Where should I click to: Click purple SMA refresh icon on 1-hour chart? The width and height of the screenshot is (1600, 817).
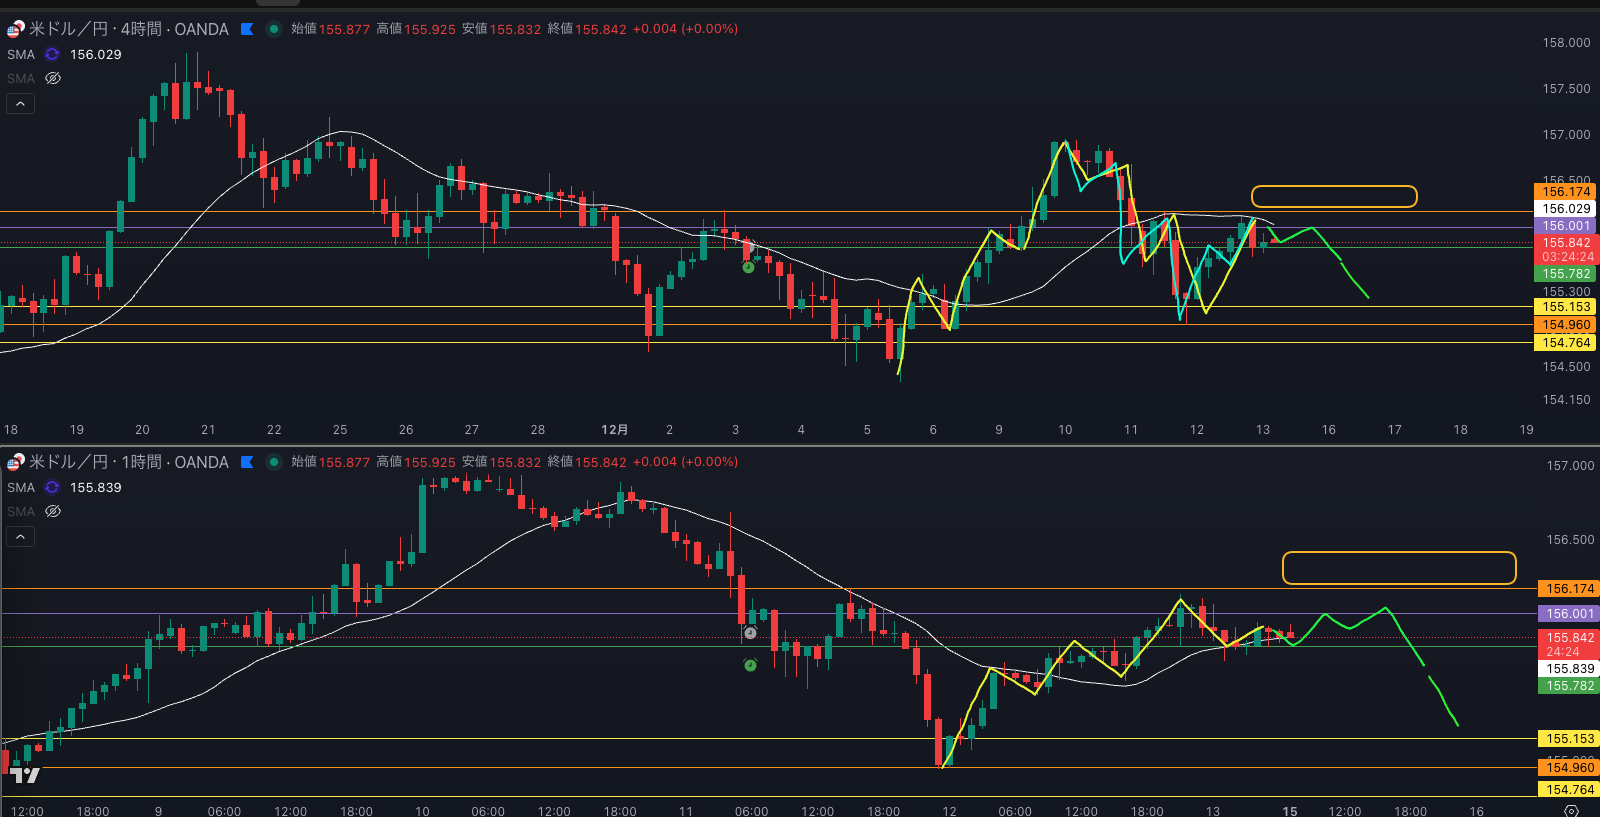click(52, 487)
